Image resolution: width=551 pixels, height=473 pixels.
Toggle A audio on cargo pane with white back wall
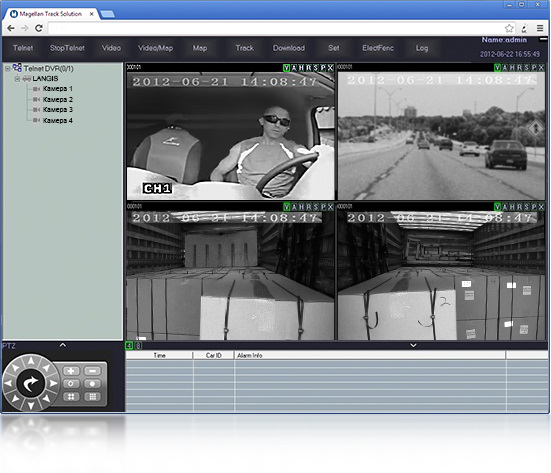click(294, 207)
